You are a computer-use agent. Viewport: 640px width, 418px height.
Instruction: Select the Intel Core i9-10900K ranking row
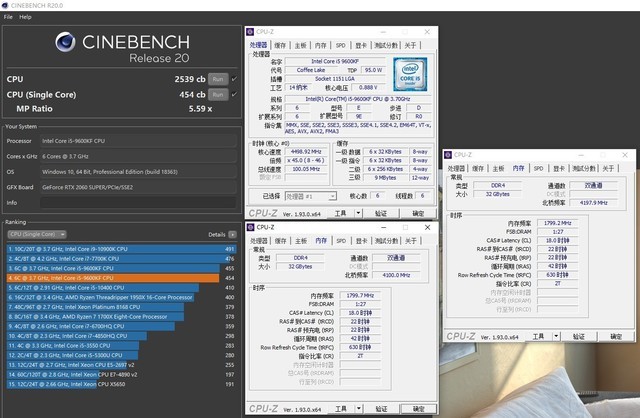pos(122,249)
